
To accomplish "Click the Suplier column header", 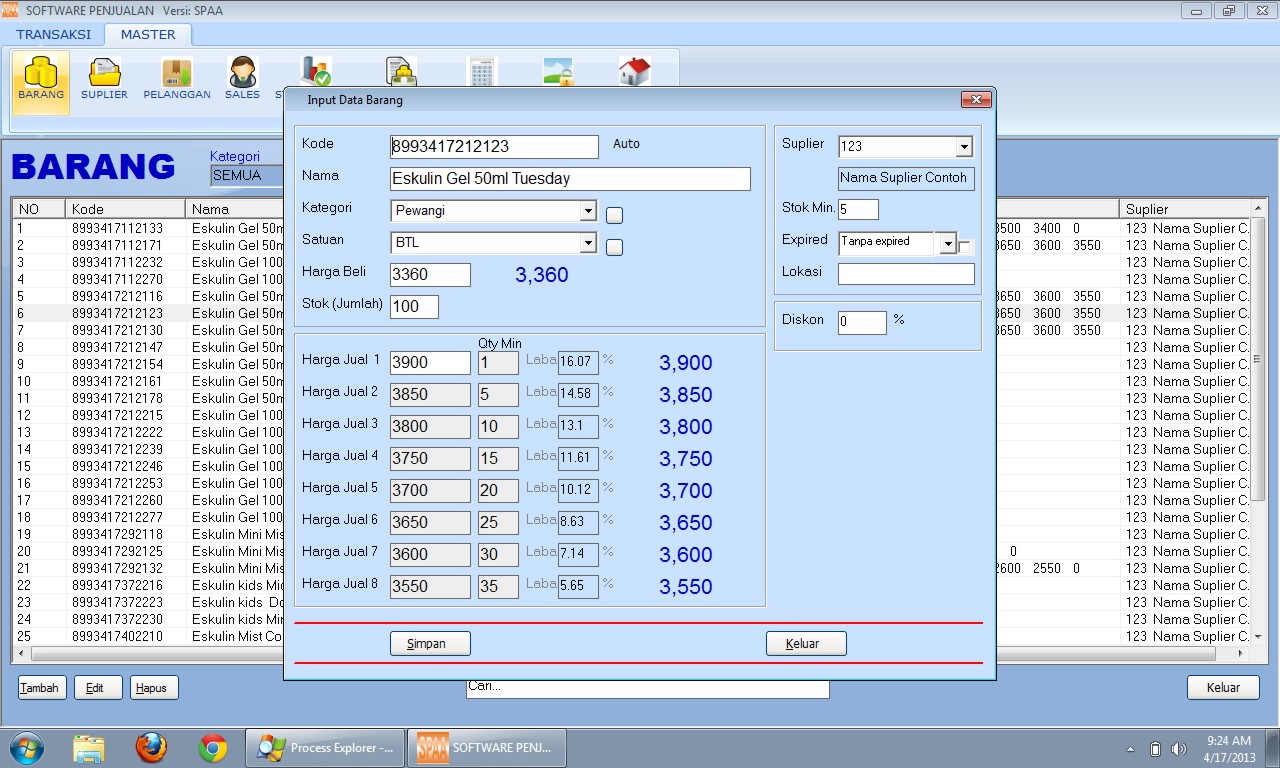I will click(1185, 209).
